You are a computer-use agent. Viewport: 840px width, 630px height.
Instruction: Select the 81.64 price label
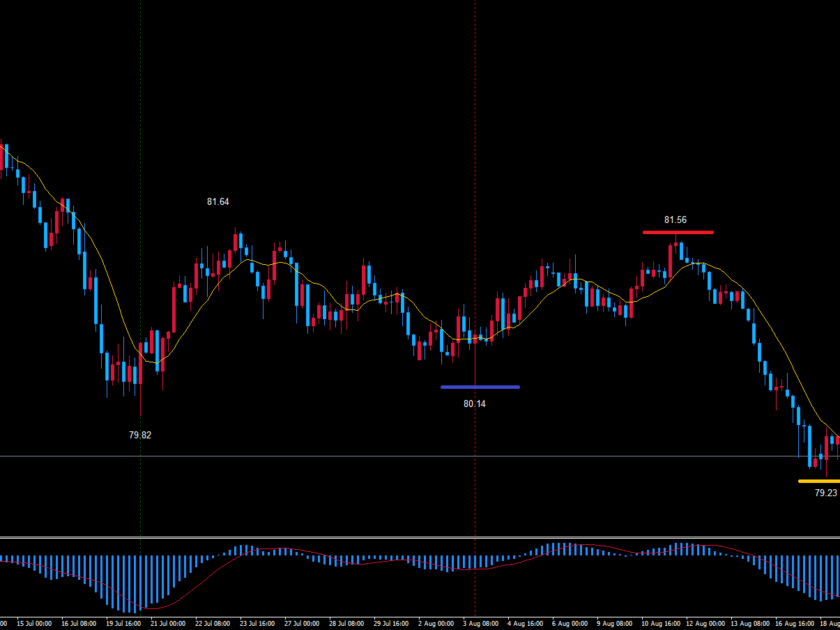click(218, 202)
